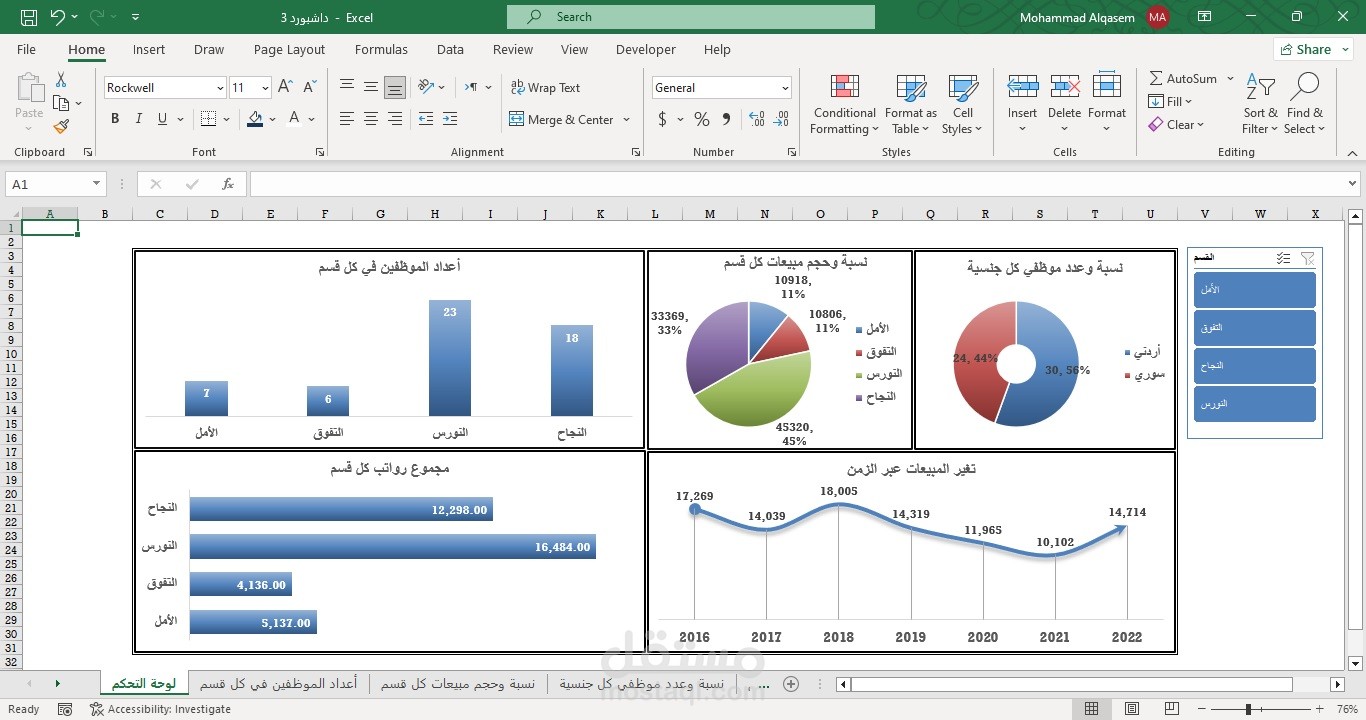Image resolution: width=1366 pixels, height=720 pixels.
Task: Open the General number format dropdown
Action: point(785,88)
